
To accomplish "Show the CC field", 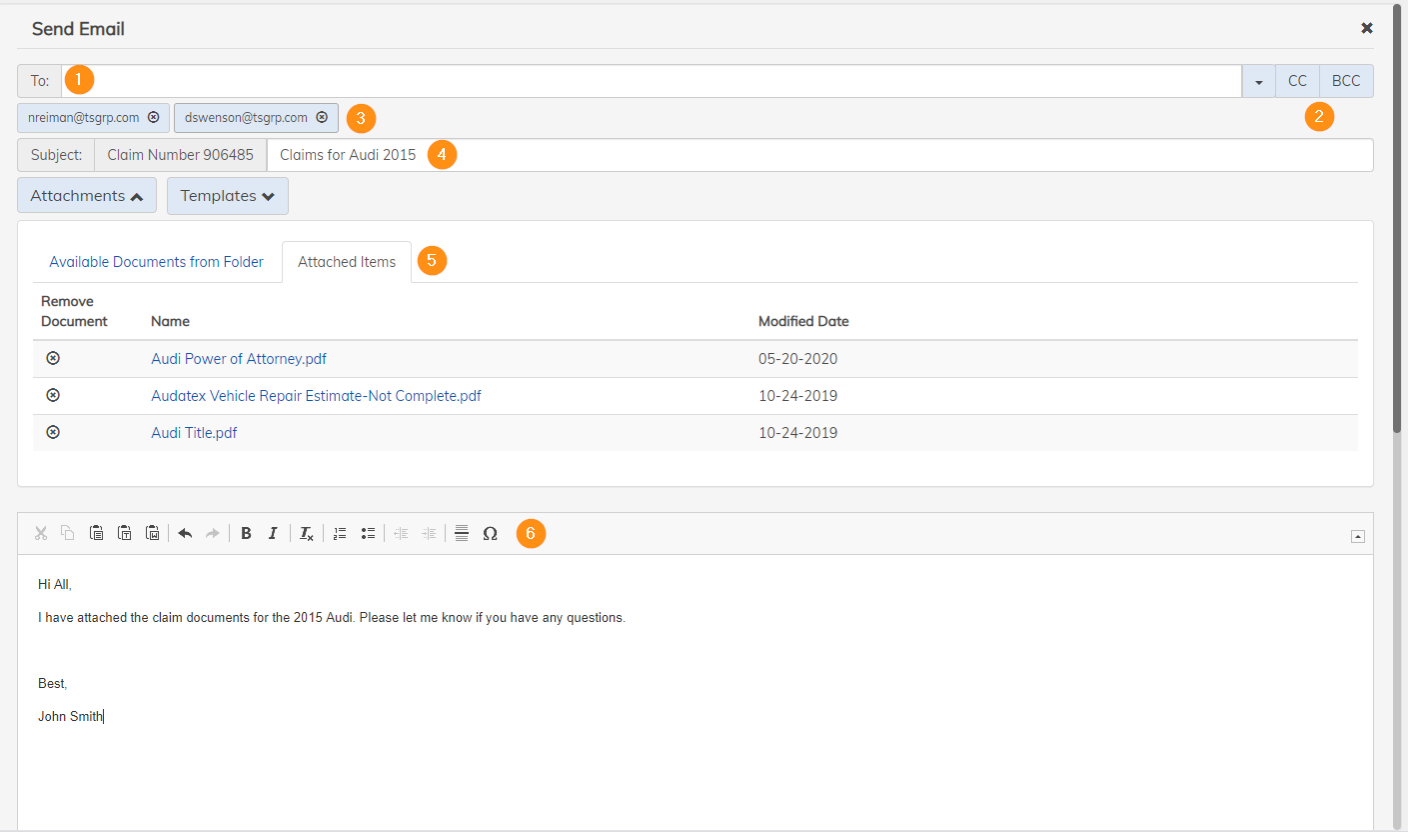I will click(x=1297, y=81).
